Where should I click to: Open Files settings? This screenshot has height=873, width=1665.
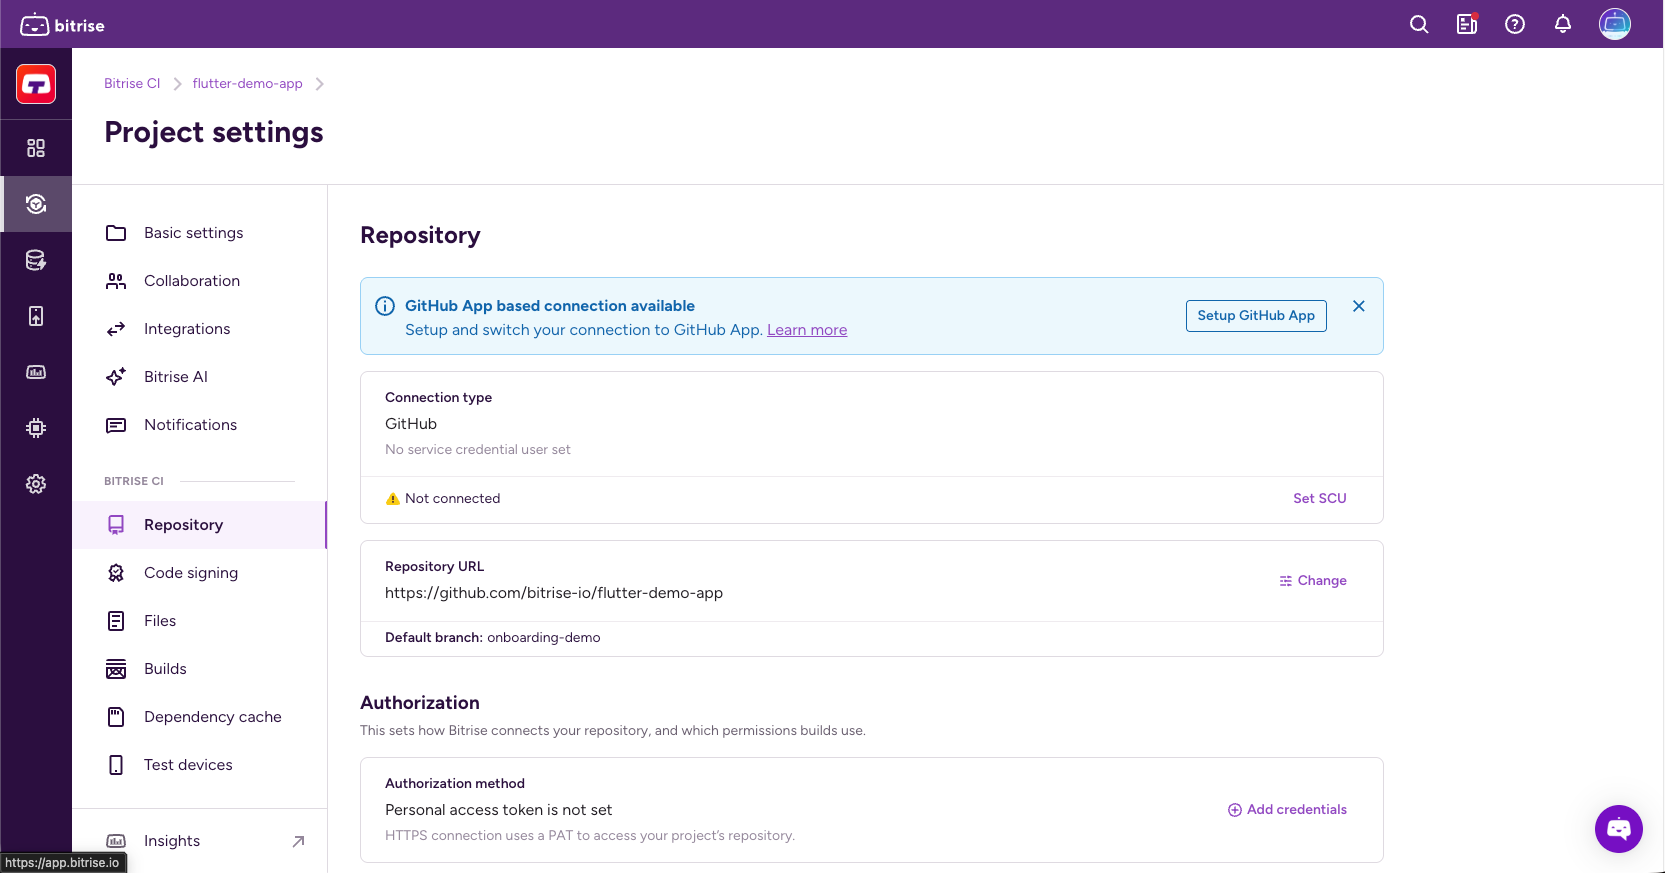click(200, 621)
